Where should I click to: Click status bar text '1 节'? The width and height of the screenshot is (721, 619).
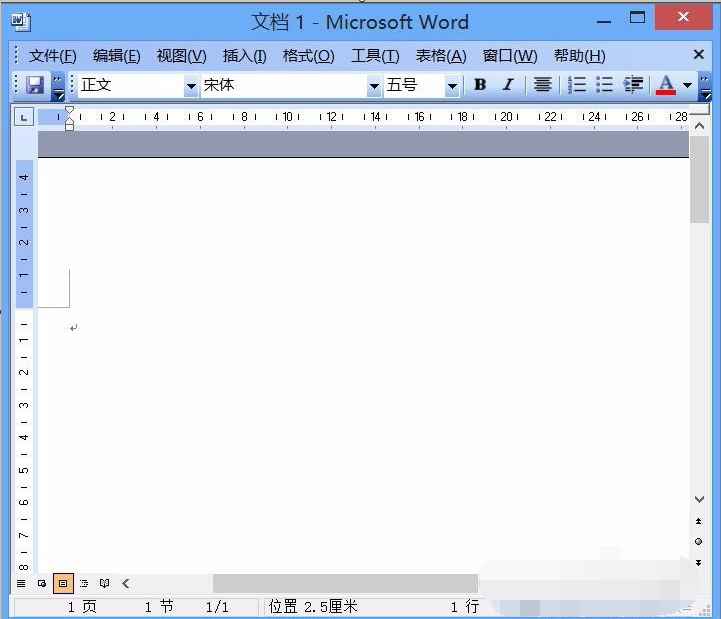[159, 607]
